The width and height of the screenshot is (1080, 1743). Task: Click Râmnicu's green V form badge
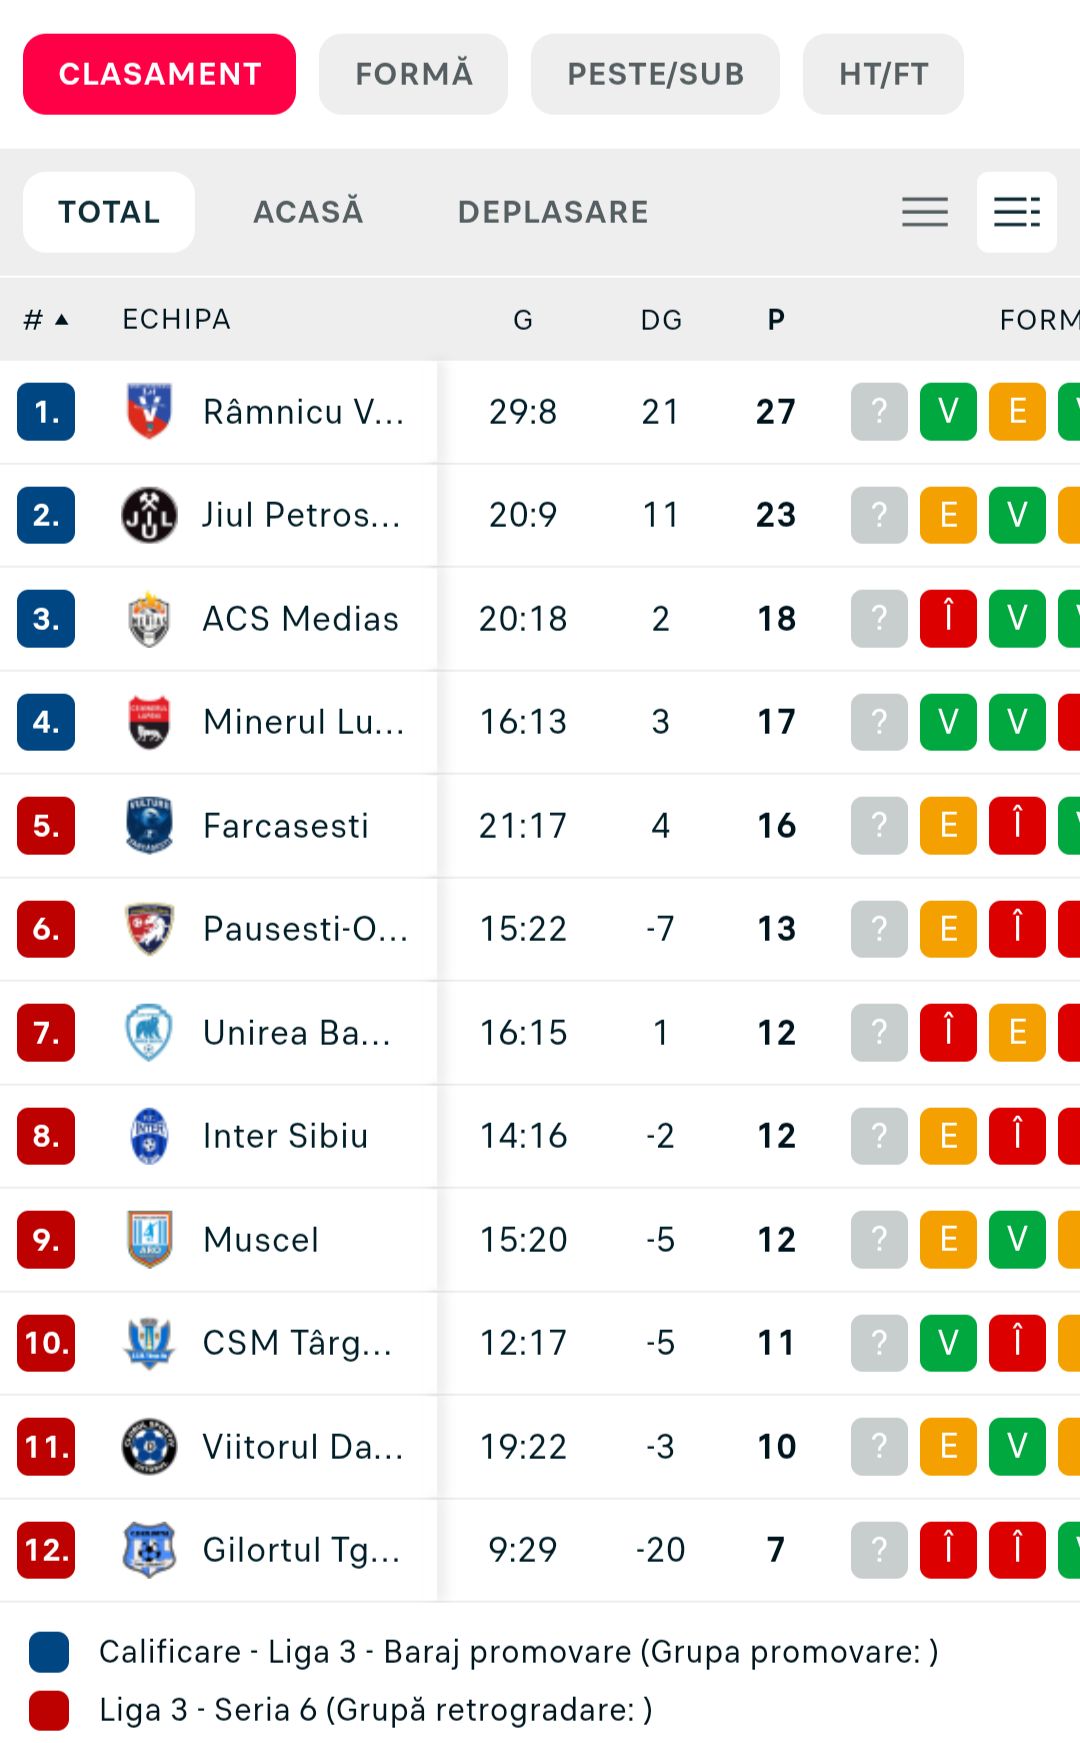(x=948, y=411)
